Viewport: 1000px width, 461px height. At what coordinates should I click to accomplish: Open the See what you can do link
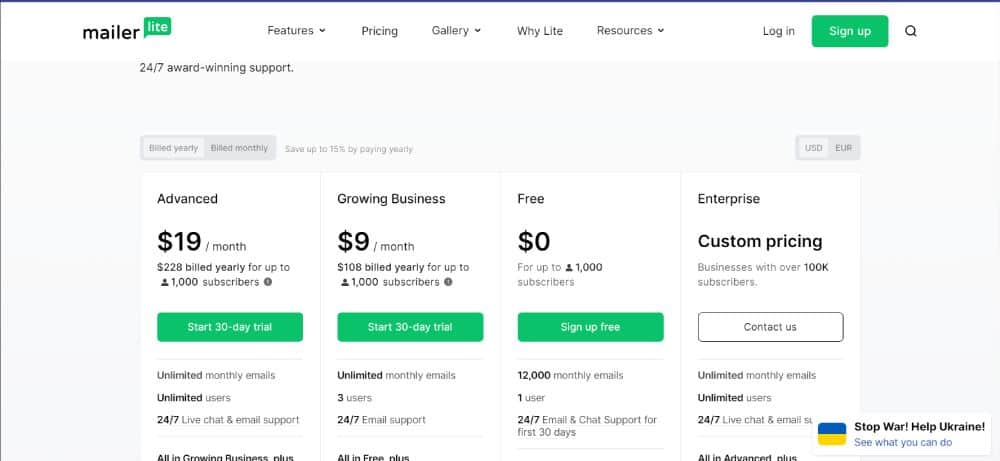click(903, 443)
